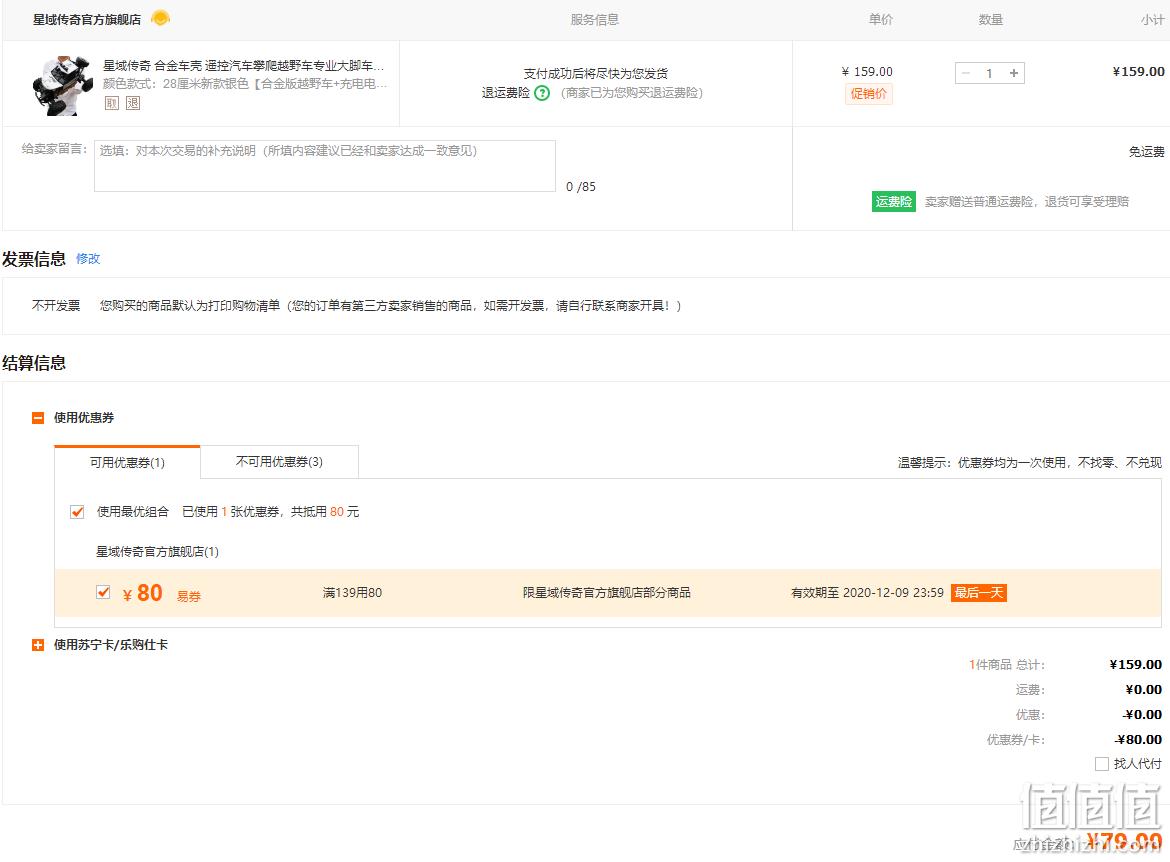The image size is (1170, 862).
Task: Collapse the 使用优惠券 section
Action: (38, 418)
